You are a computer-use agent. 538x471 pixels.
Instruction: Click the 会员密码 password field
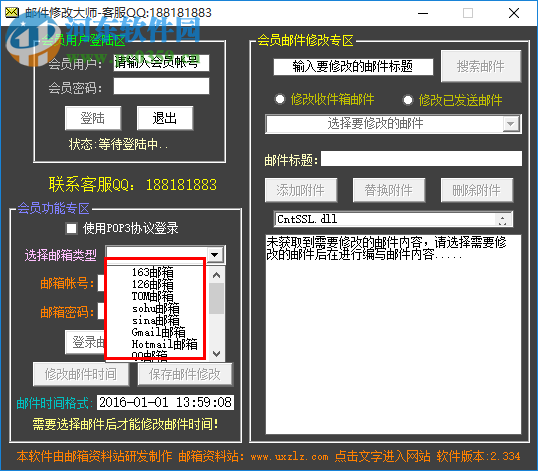tap(161, 86)
